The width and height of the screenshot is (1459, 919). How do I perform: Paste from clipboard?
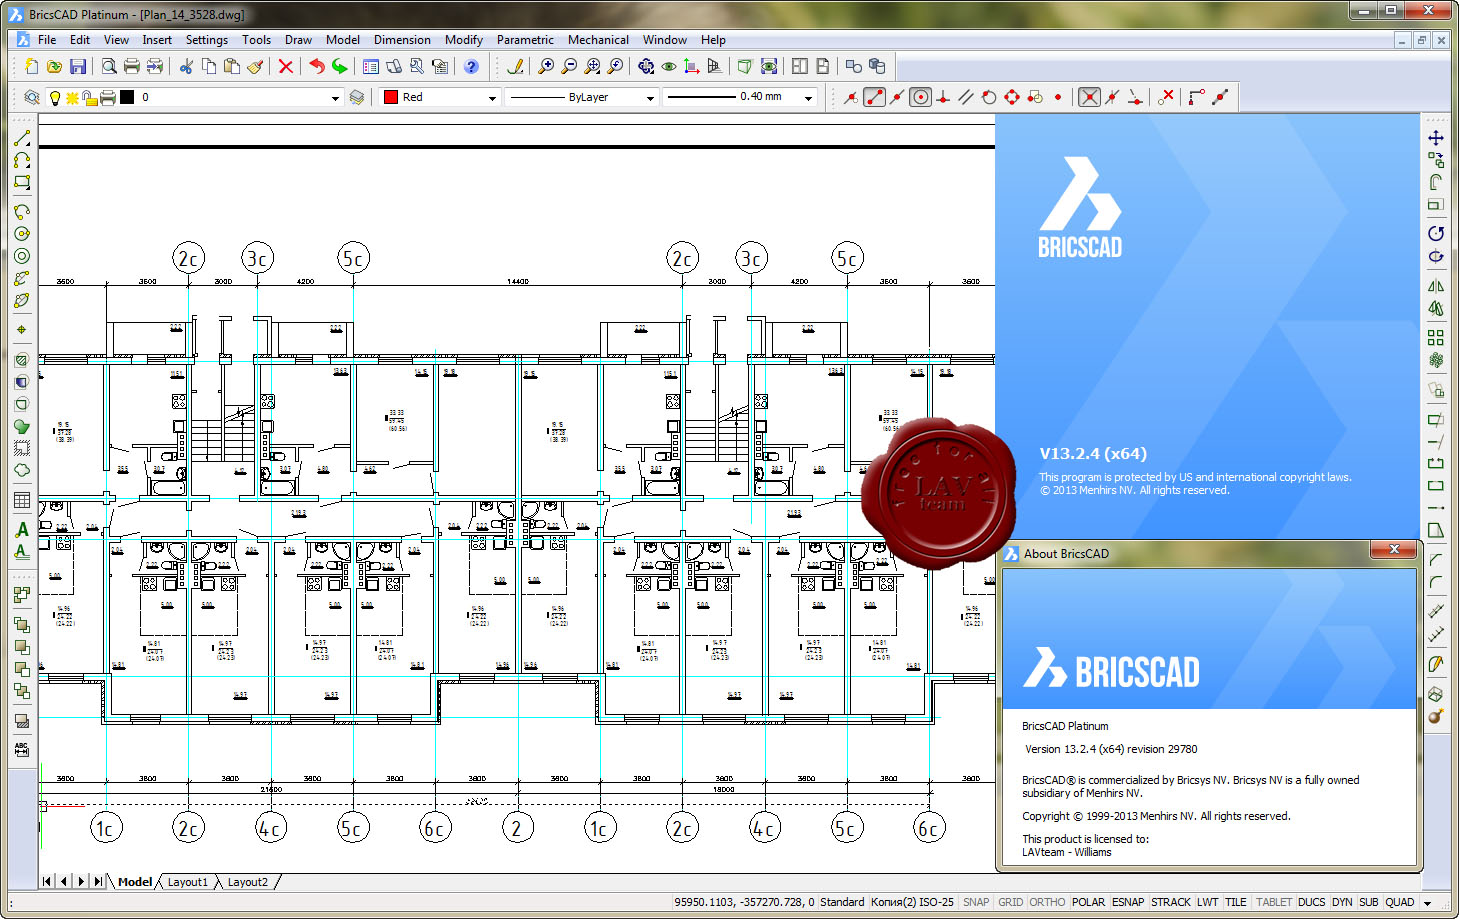232,66
